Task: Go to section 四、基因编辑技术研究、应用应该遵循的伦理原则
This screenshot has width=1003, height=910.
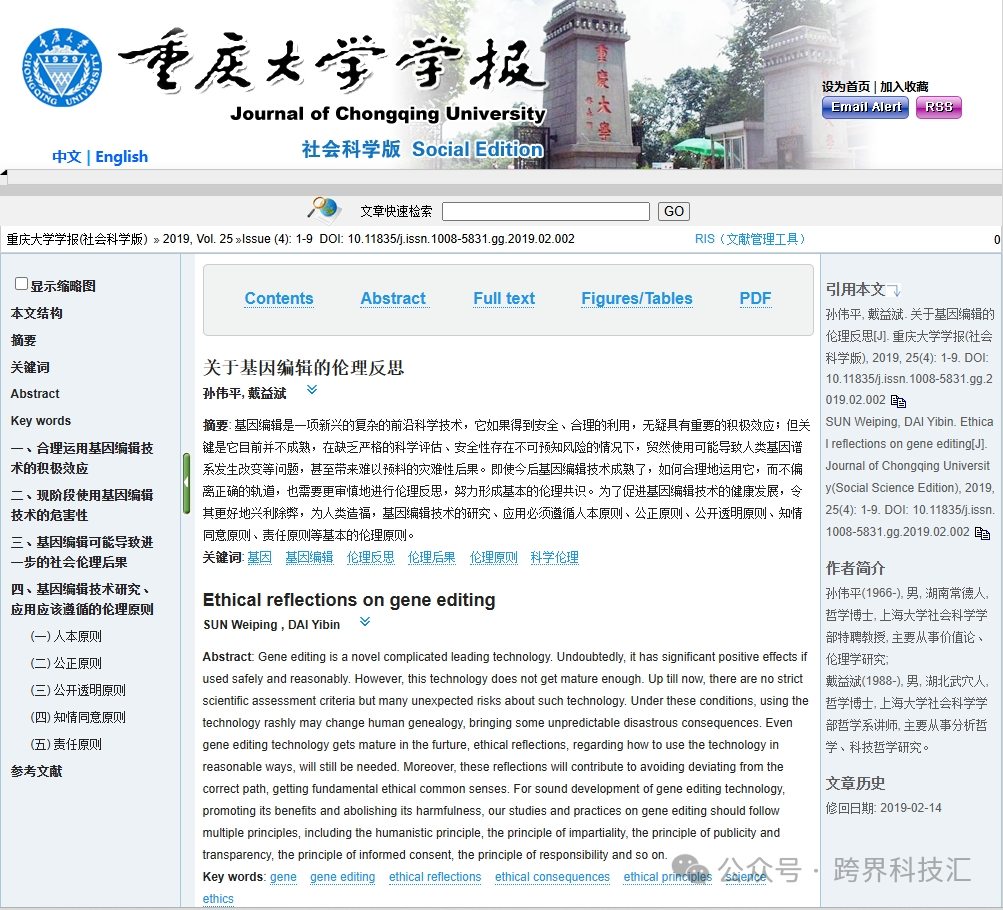Action: click(x=82, y=599)
